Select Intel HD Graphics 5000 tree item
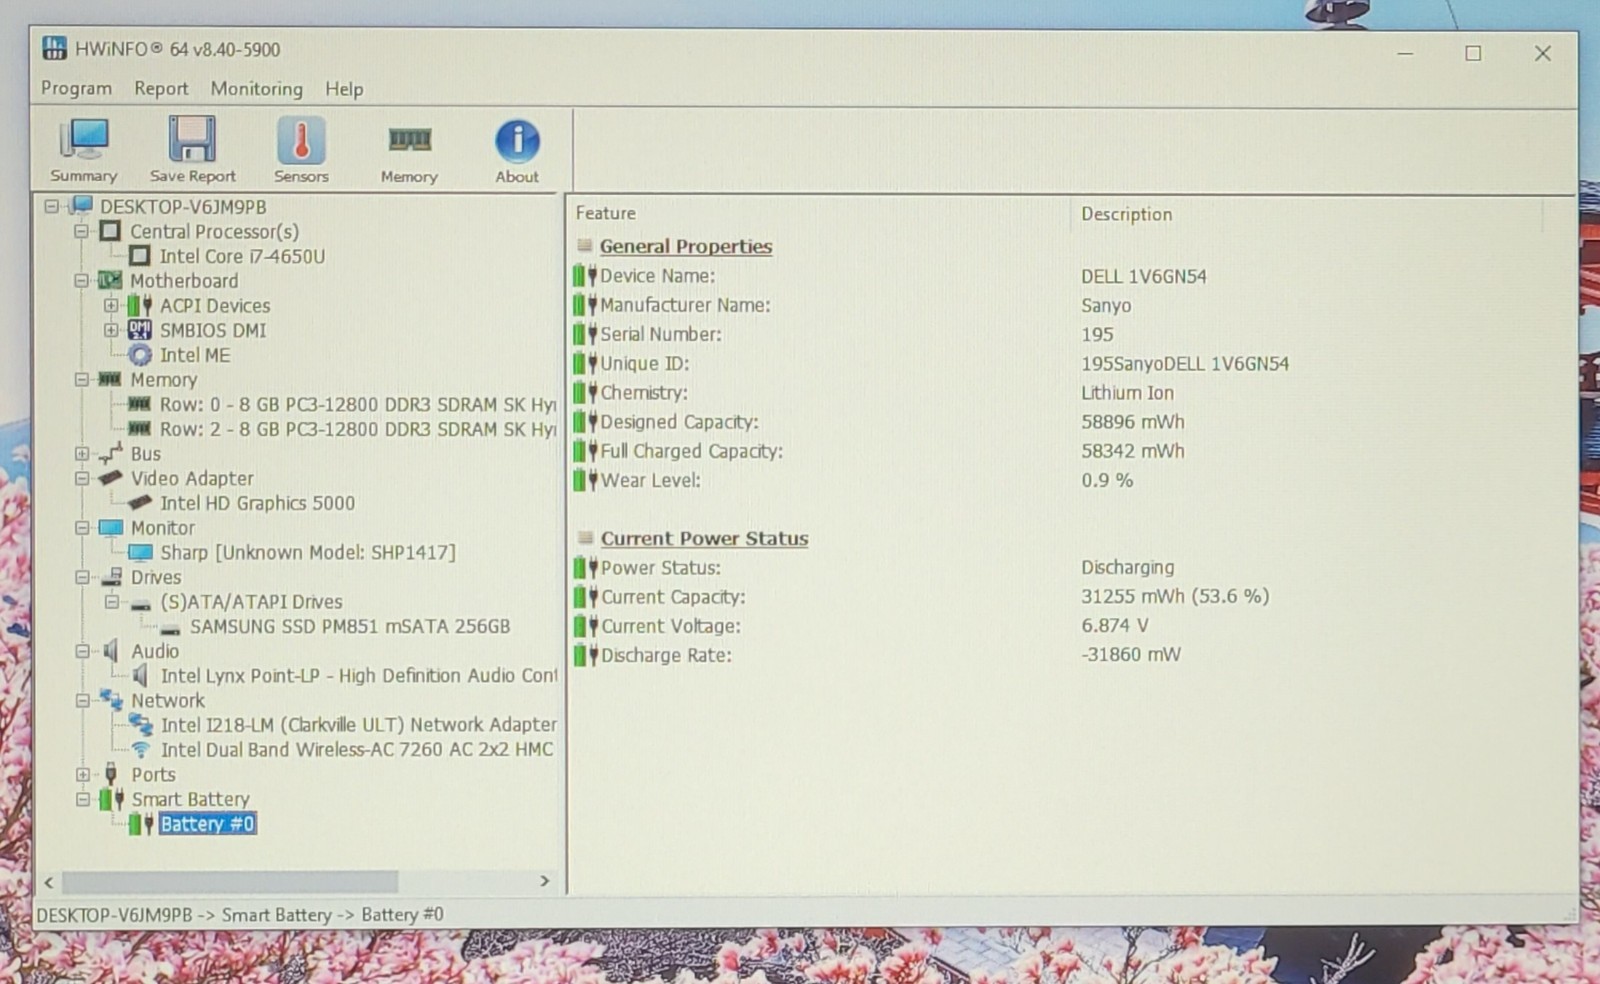 click(x=257, y=503)
